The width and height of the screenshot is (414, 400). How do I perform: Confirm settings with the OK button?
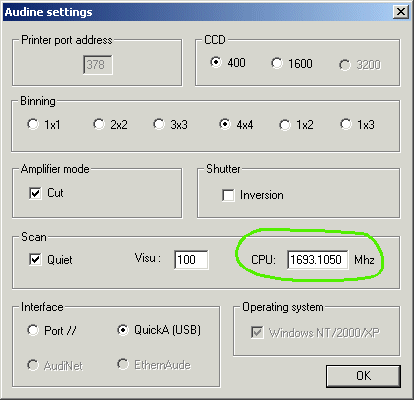click(x=363, y=376)
